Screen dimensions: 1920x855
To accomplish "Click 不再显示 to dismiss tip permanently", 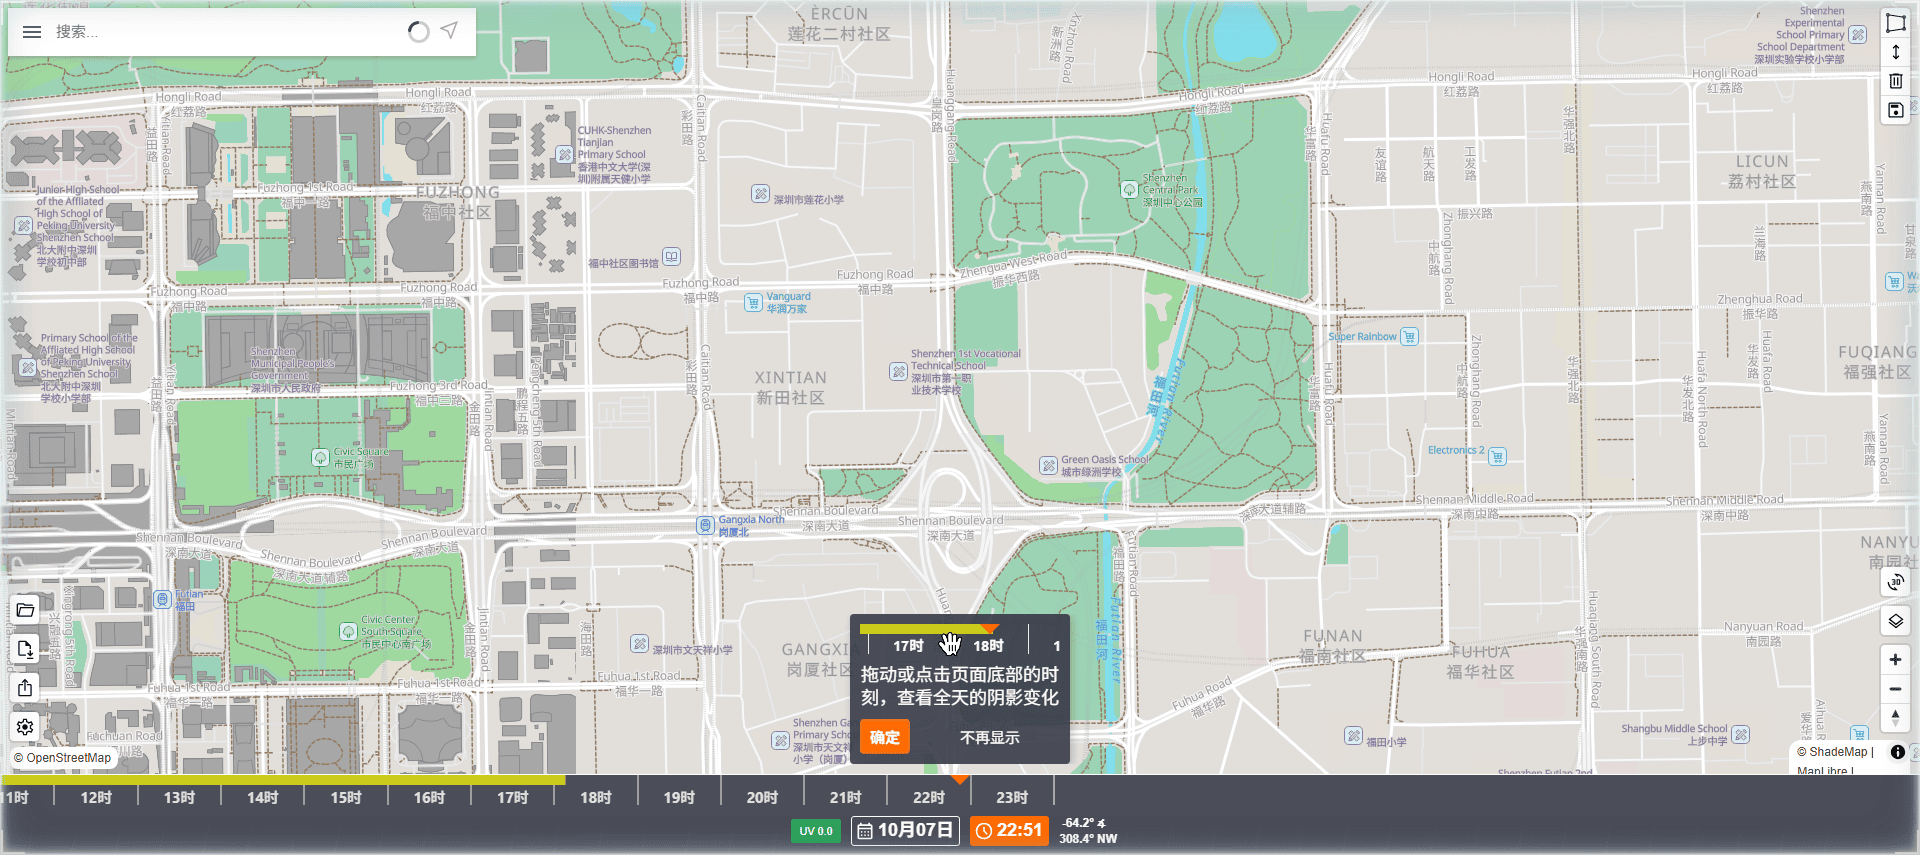I will pos(990,737).
